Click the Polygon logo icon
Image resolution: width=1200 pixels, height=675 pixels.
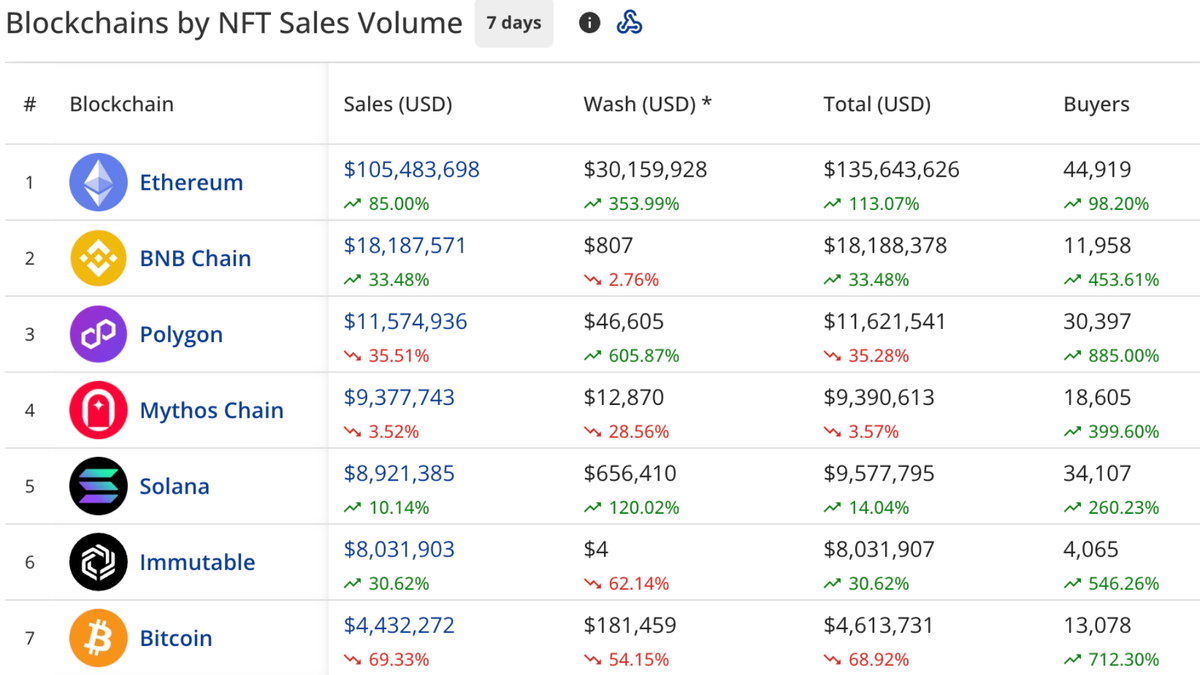pyautogui.click(x=98, y=334)
